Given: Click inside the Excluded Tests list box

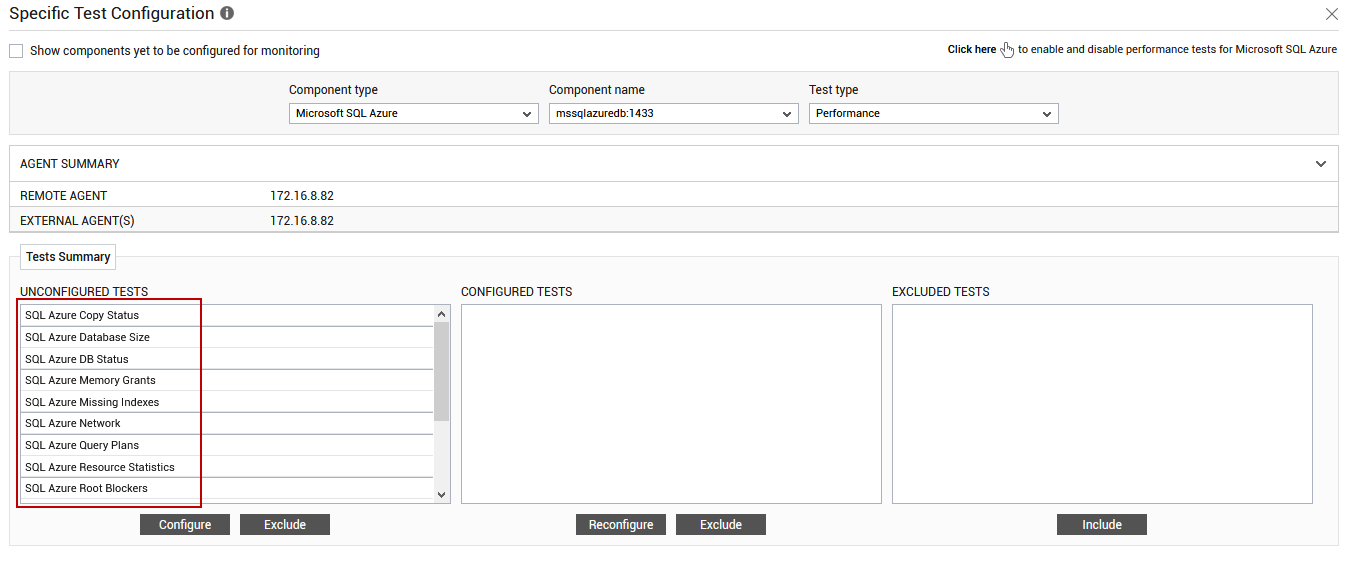Looking at the screenshot, I should pyautogui.click(x=1102, y=404).
